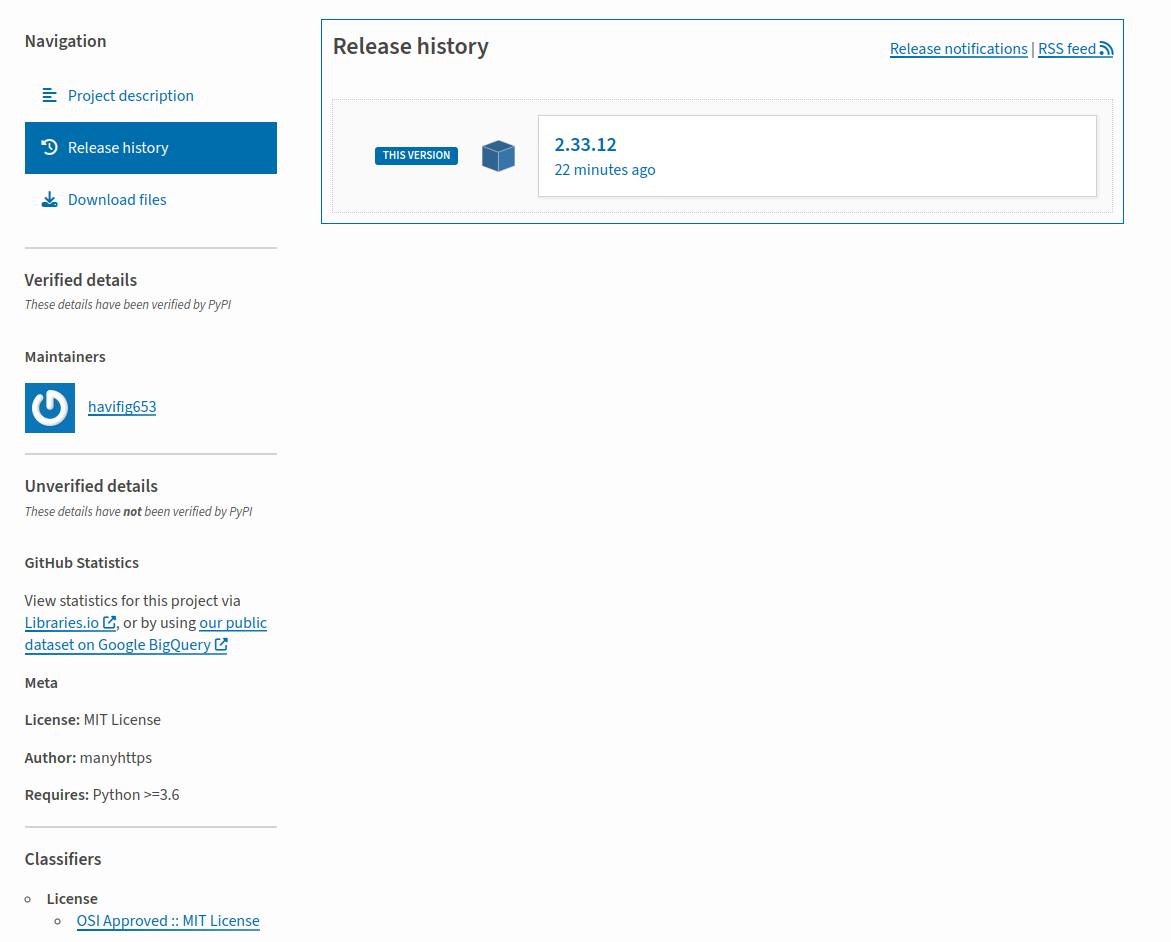
Task: Select the Release history navigation tab
Action: point(150,148)
